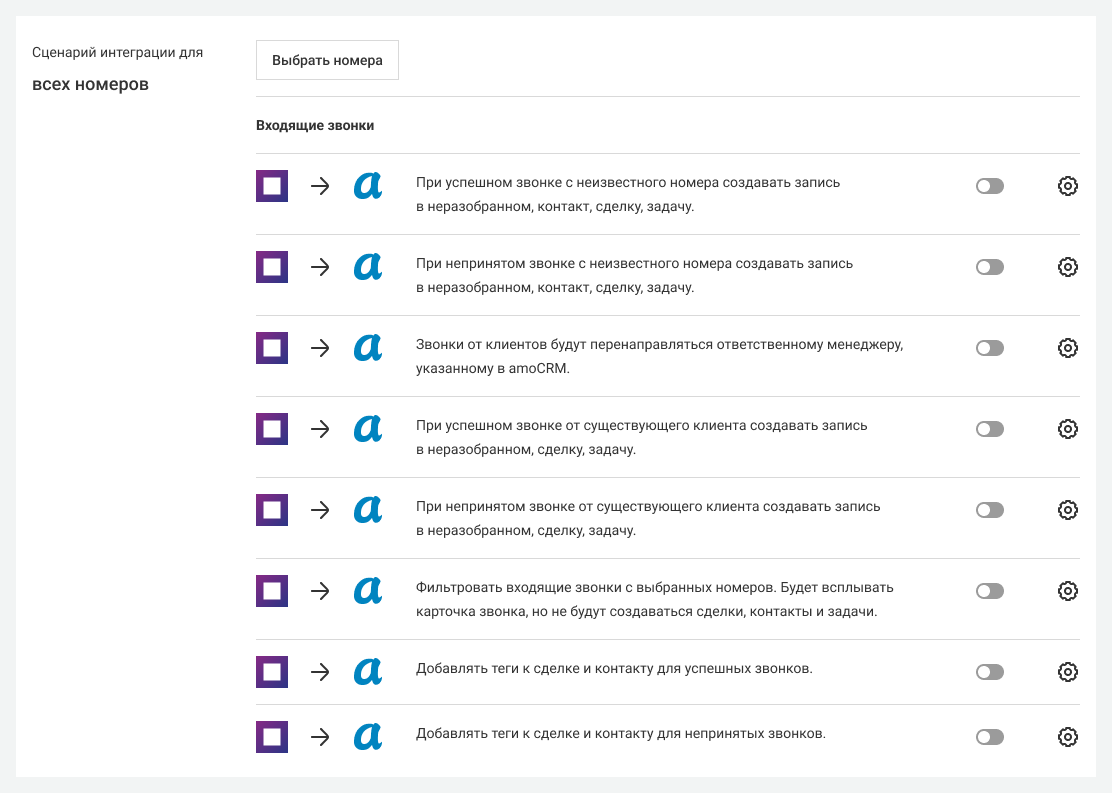1112x793 pixels.
Task: Open gear settings for missed-call tags scenario
Action: [x=1067, y=737]
